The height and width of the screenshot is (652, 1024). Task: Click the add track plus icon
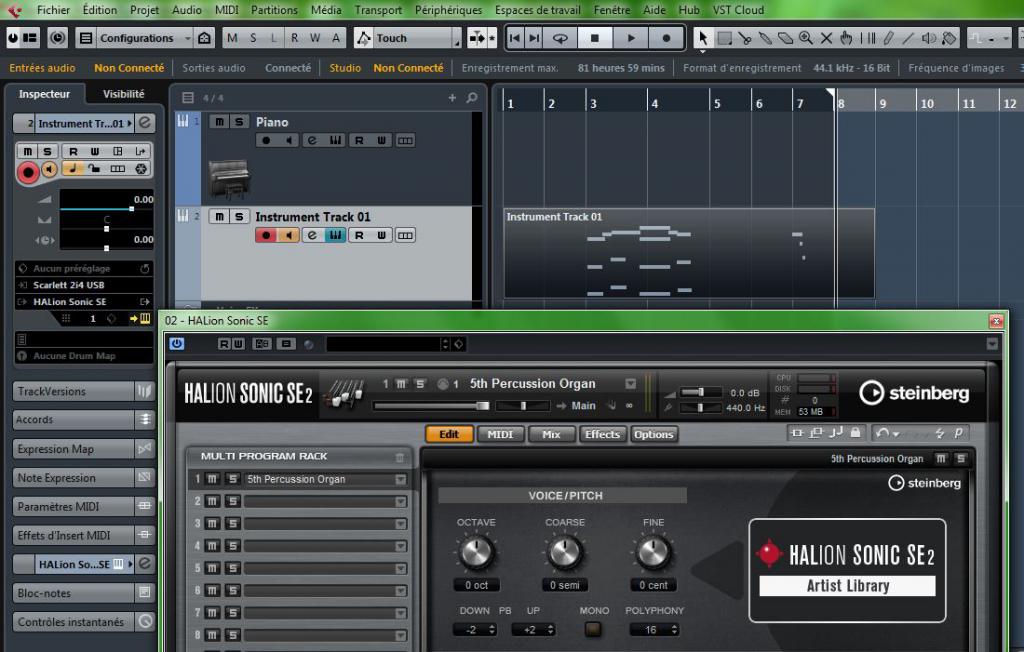(452, 97)
